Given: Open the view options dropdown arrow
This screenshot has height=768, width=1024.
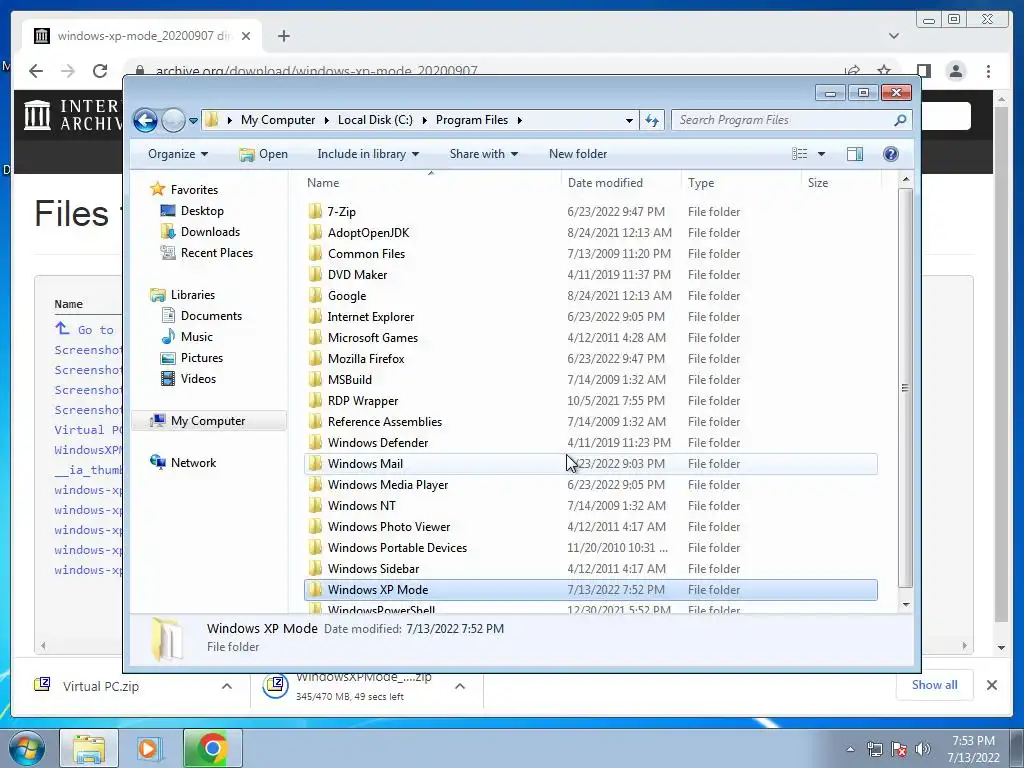Looking at the screenshot, I should click(822, 154).
